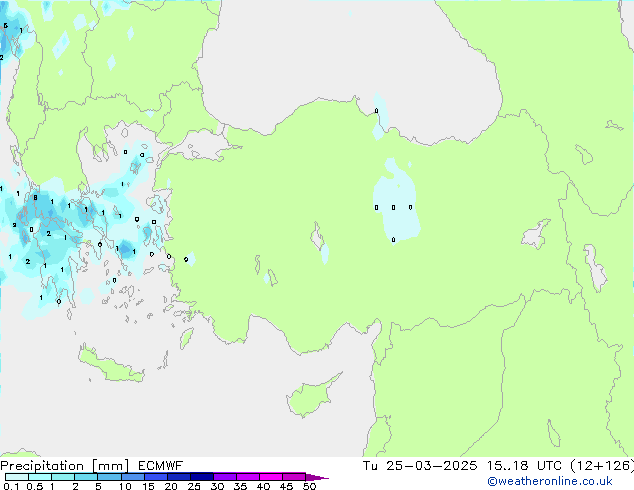
Task: Click the island of Crete on the map
Action: point(111,366)
